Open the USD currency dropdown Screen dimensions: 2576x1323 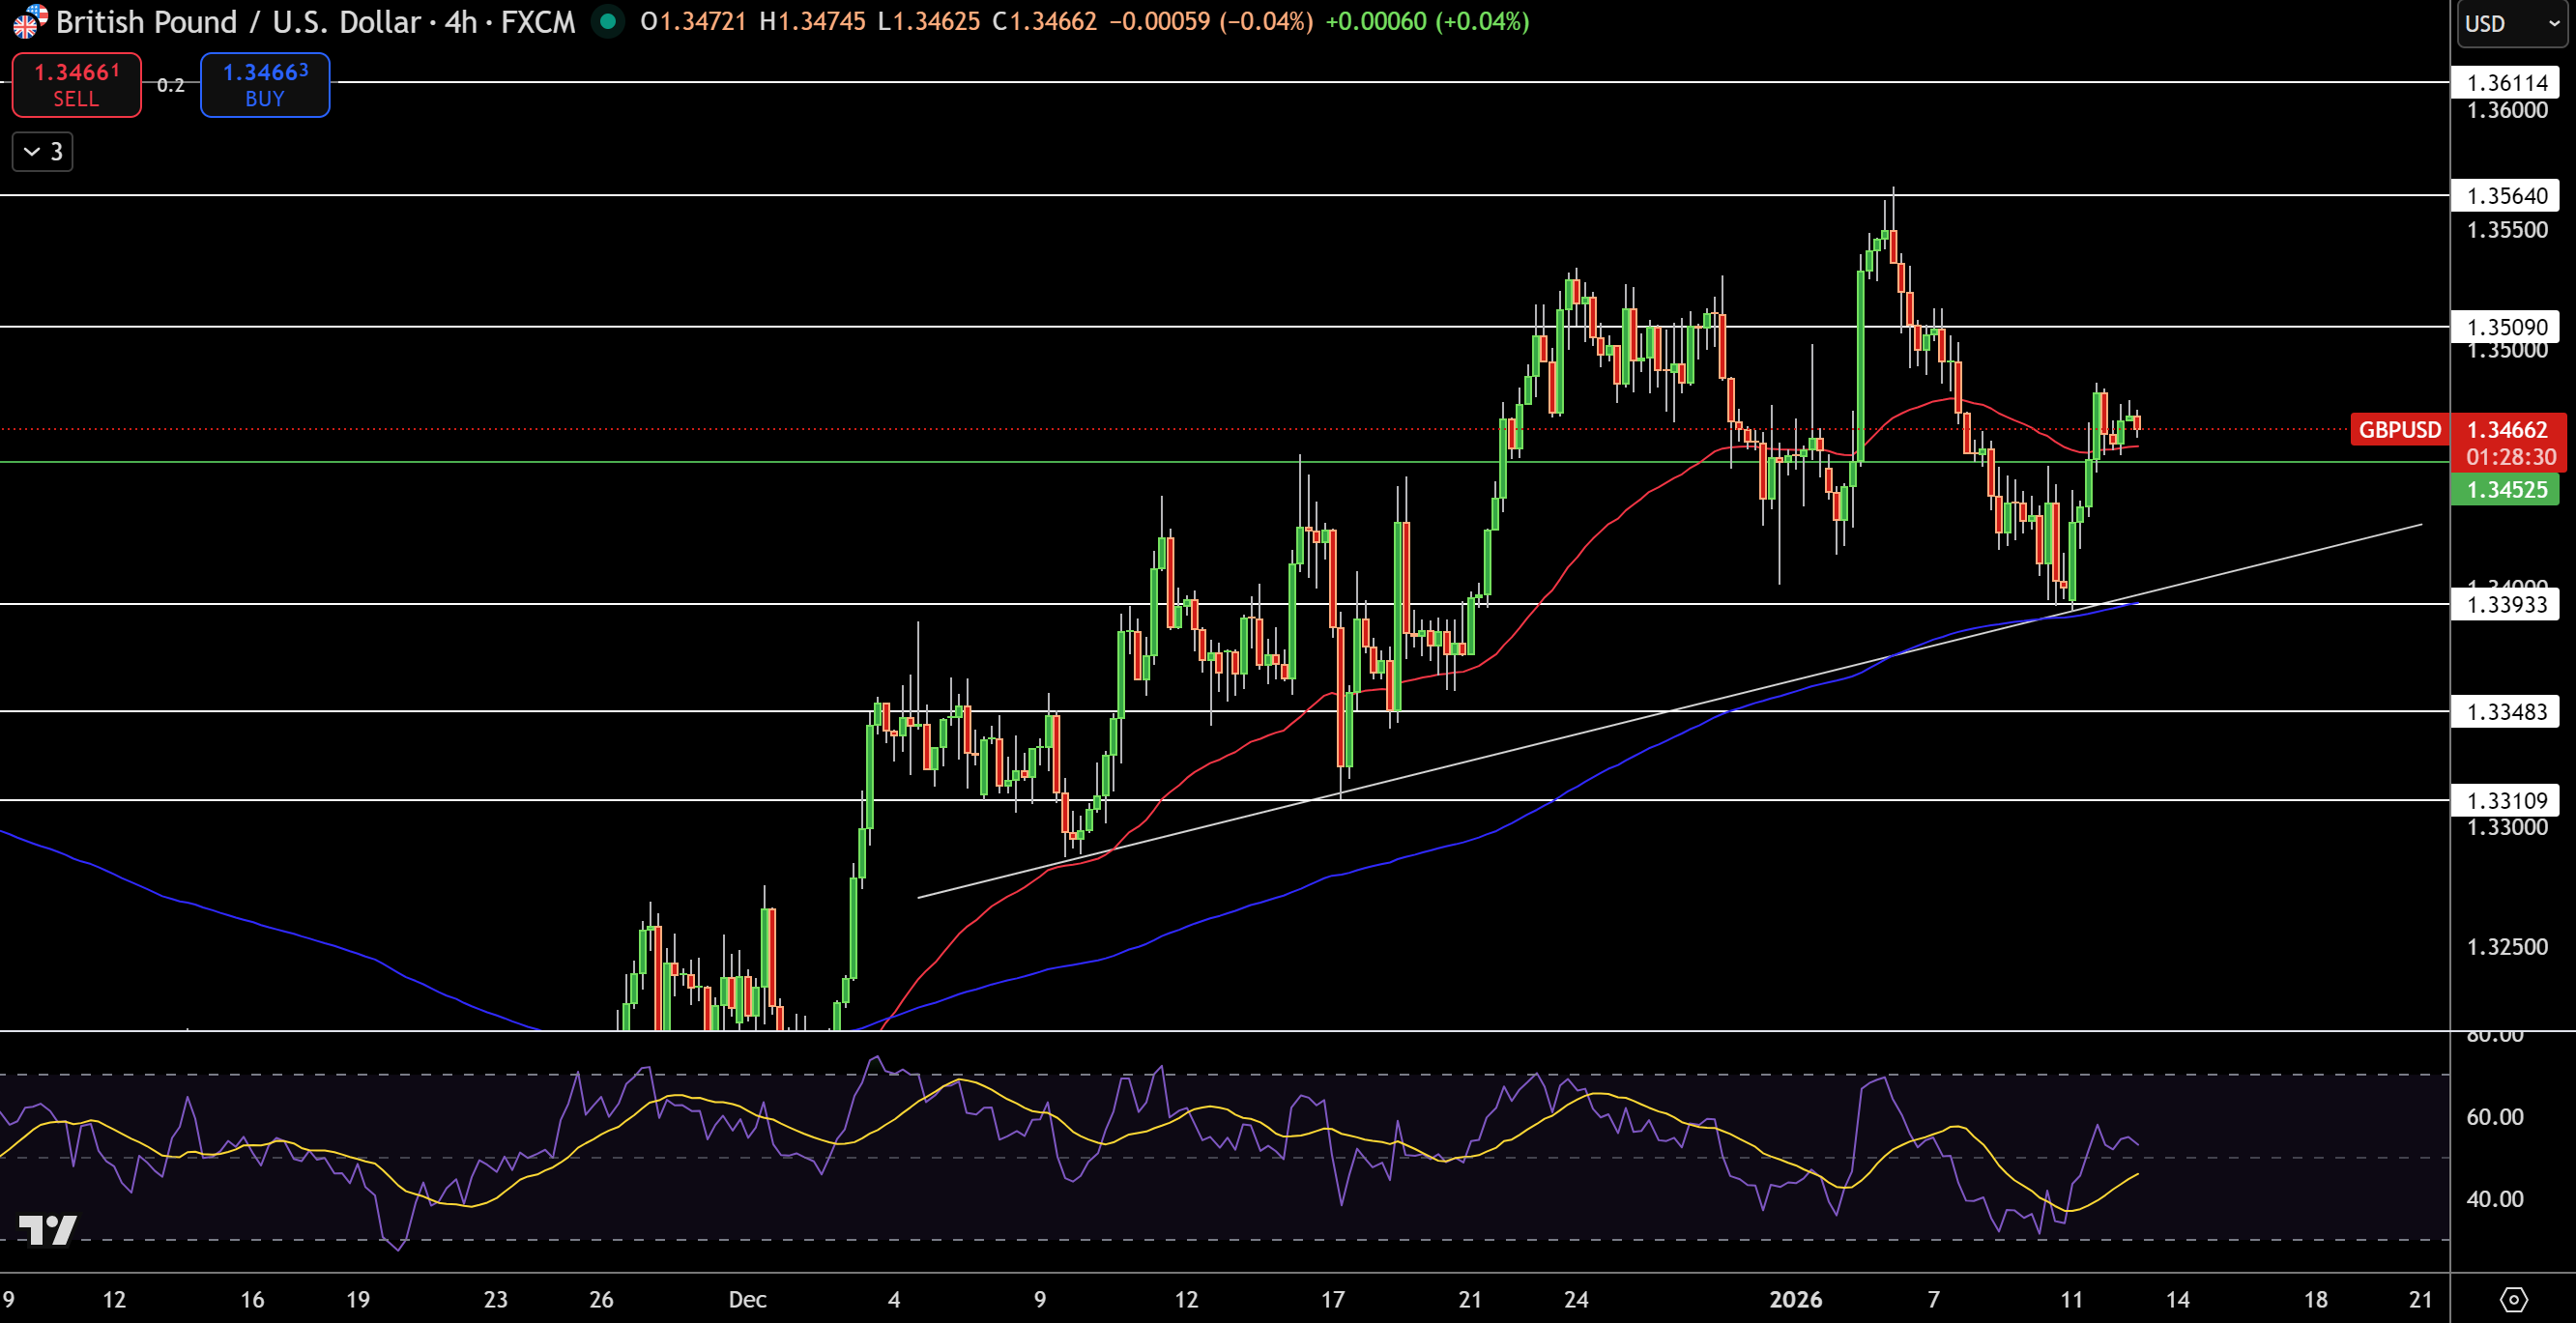pyautogui.click(x=2513, y=23)
